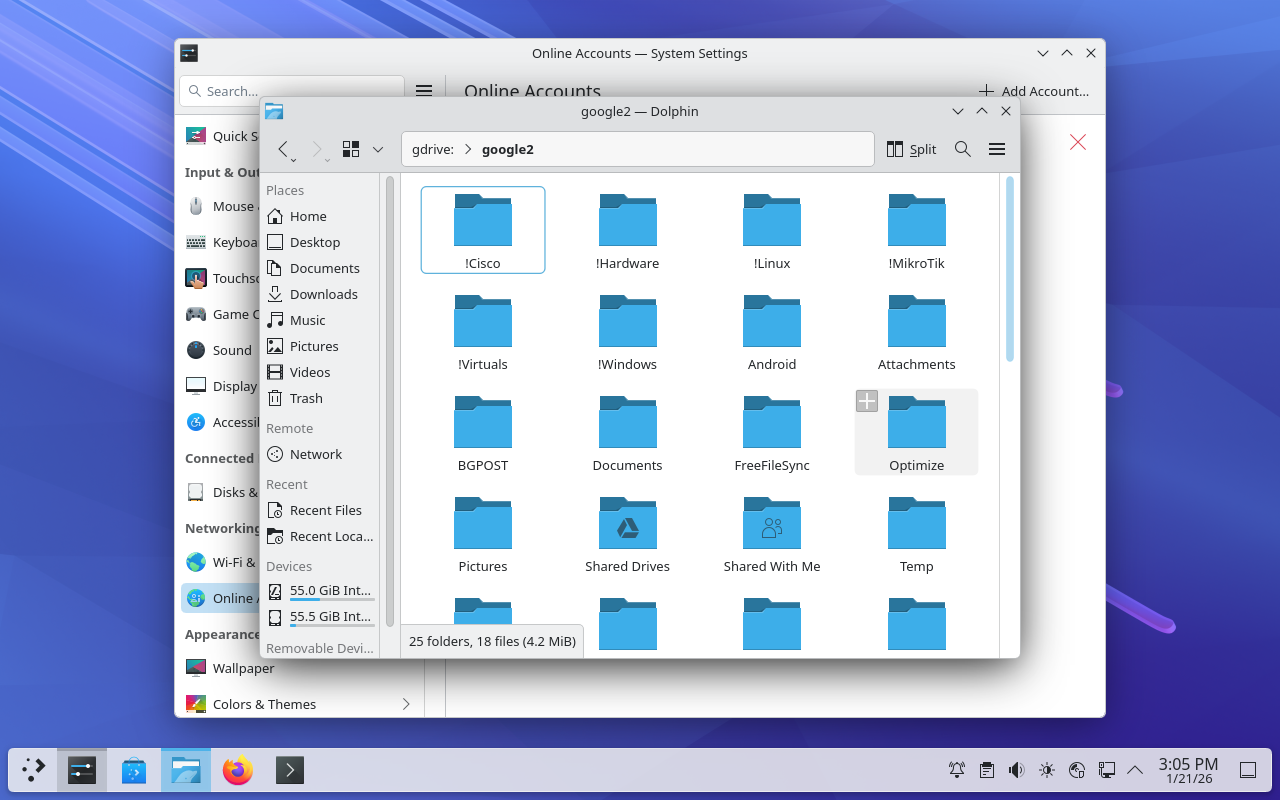
Task: Launch Firefox from the taskbar
Action: [238, 770]
